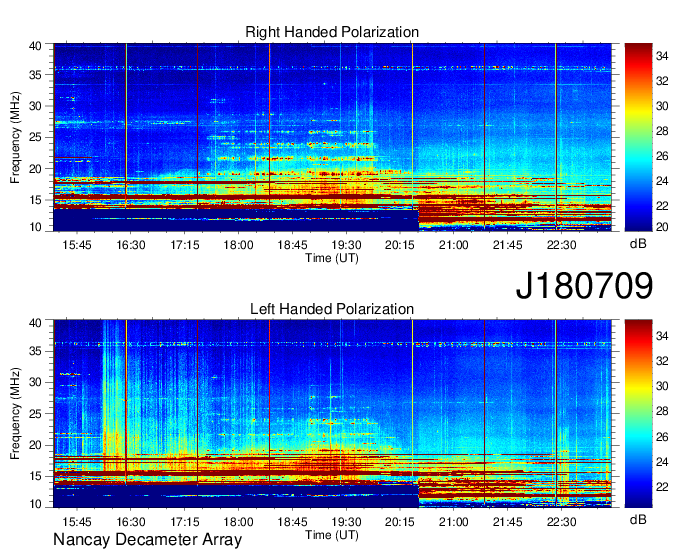This screenshot has height=552, width=680.
Task: Click the "40" frequency tick of the Left Handed plot
Action: [36, 323]
